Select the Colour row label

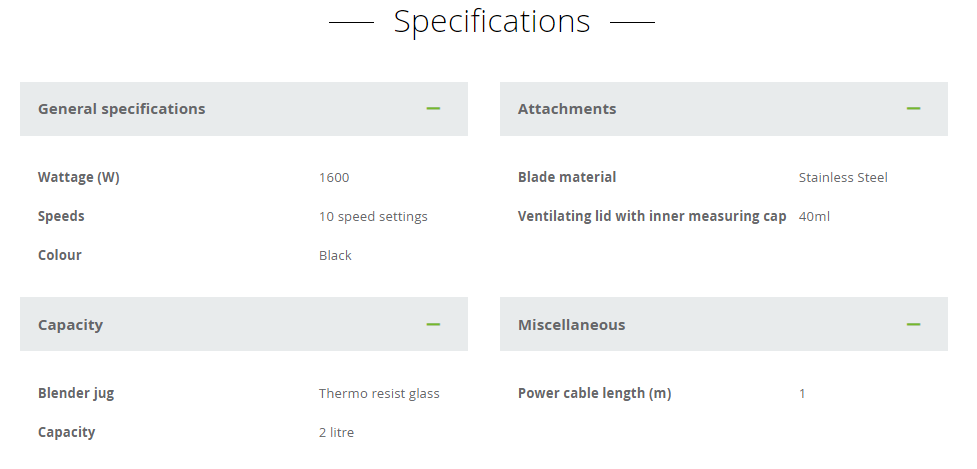click(60, 256)
